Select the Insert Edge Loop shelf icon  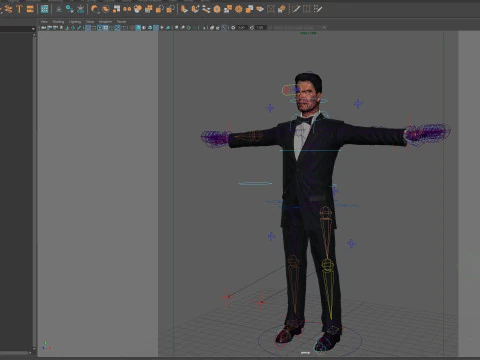(x=306, y=9)
